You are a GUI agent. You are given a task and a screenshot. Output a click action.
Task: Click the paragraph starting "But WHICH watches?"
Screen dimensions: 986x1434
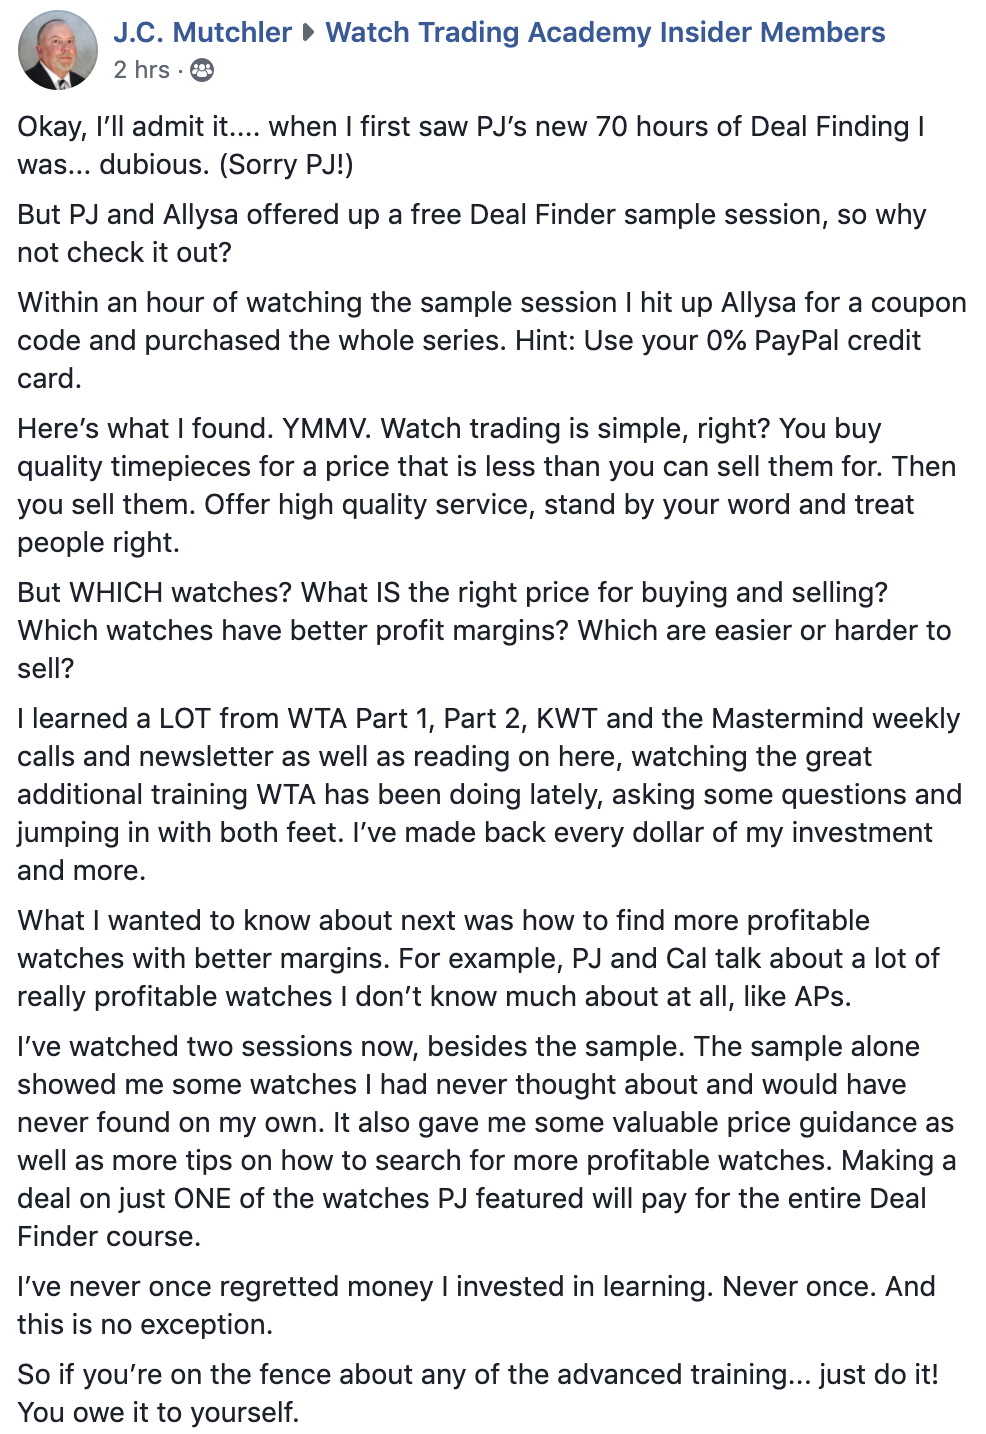pyautogui.click(x=484, y=630)
